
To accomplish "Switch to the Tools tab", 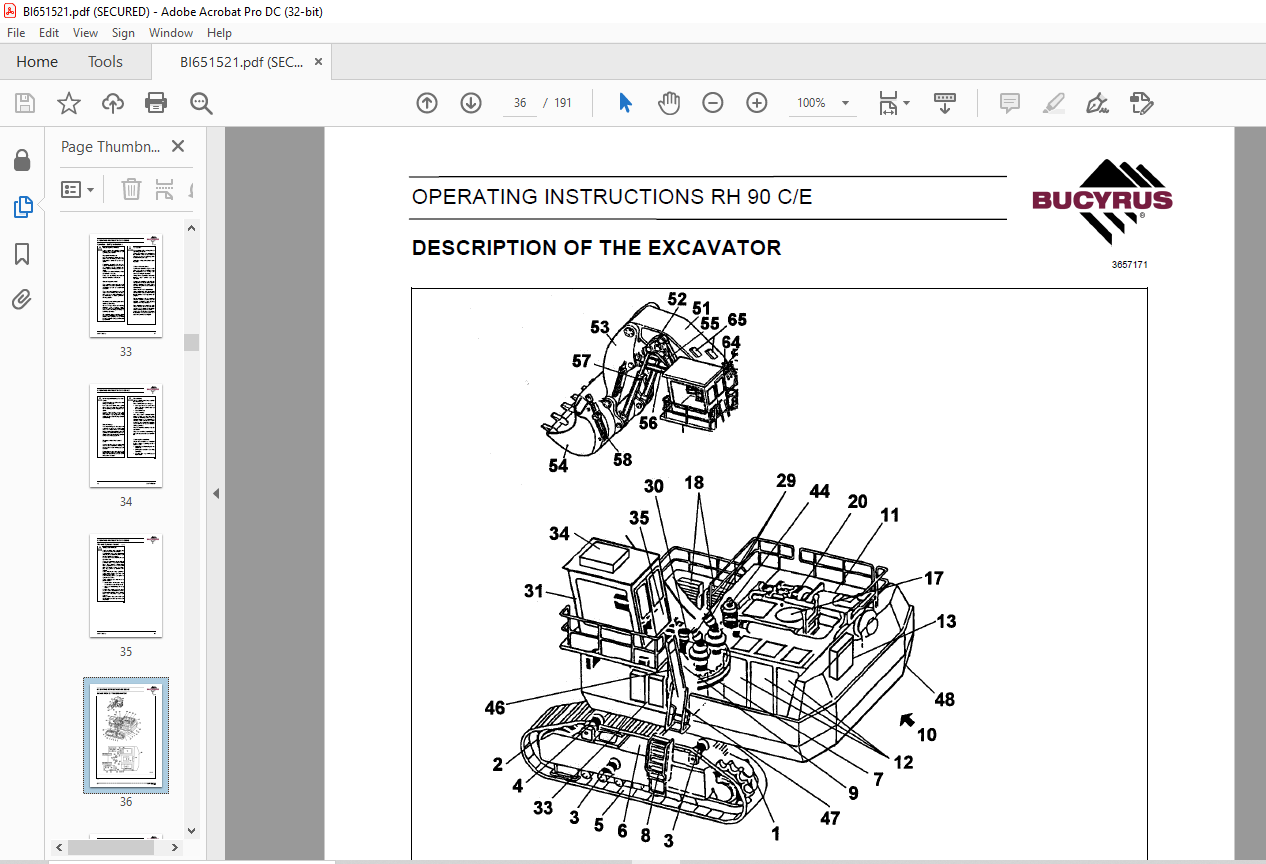I will [105, 61].
